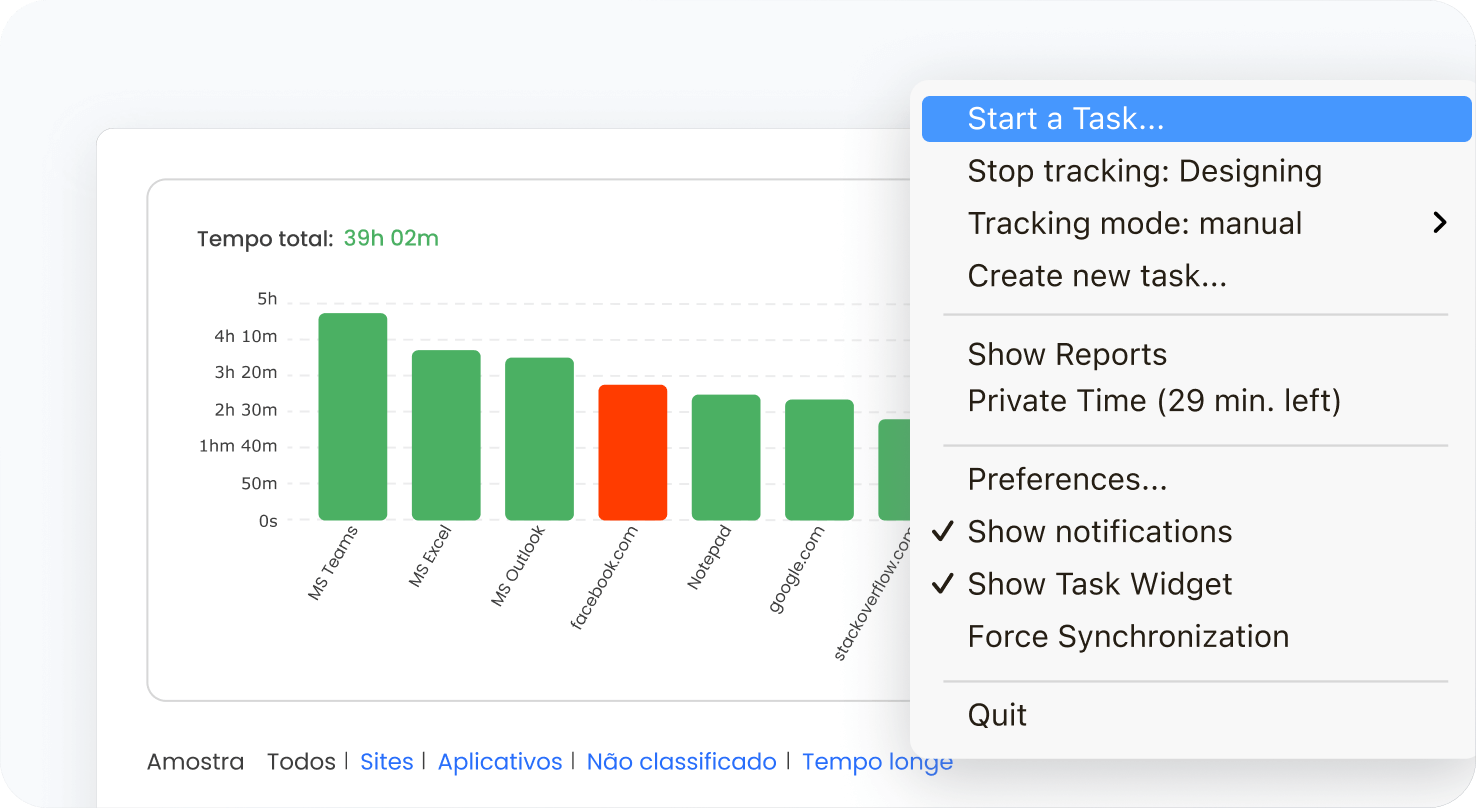The height and width of the screenshot is (808, 1476).
Task: Click Private Time (29 min. left)
Action: 1153,401
